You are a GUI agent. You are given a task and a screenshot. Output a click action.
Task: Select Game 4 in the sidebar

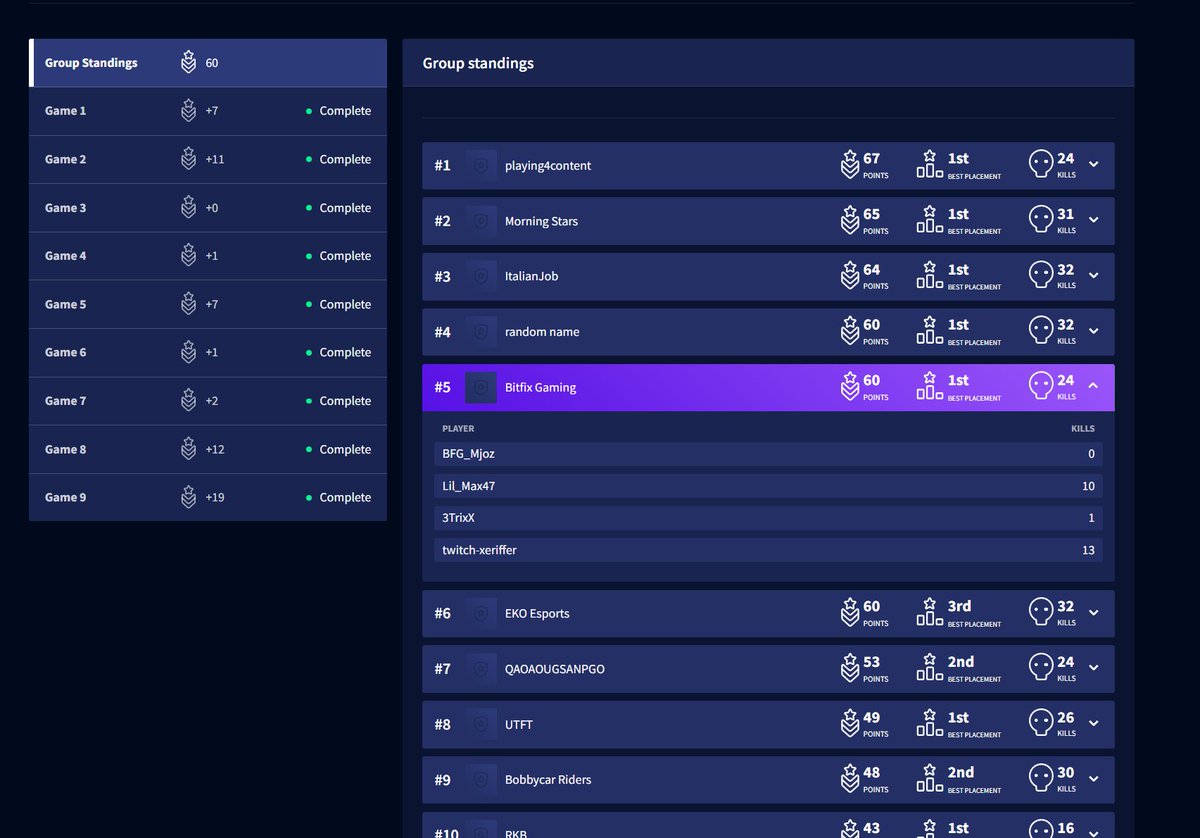208,256
